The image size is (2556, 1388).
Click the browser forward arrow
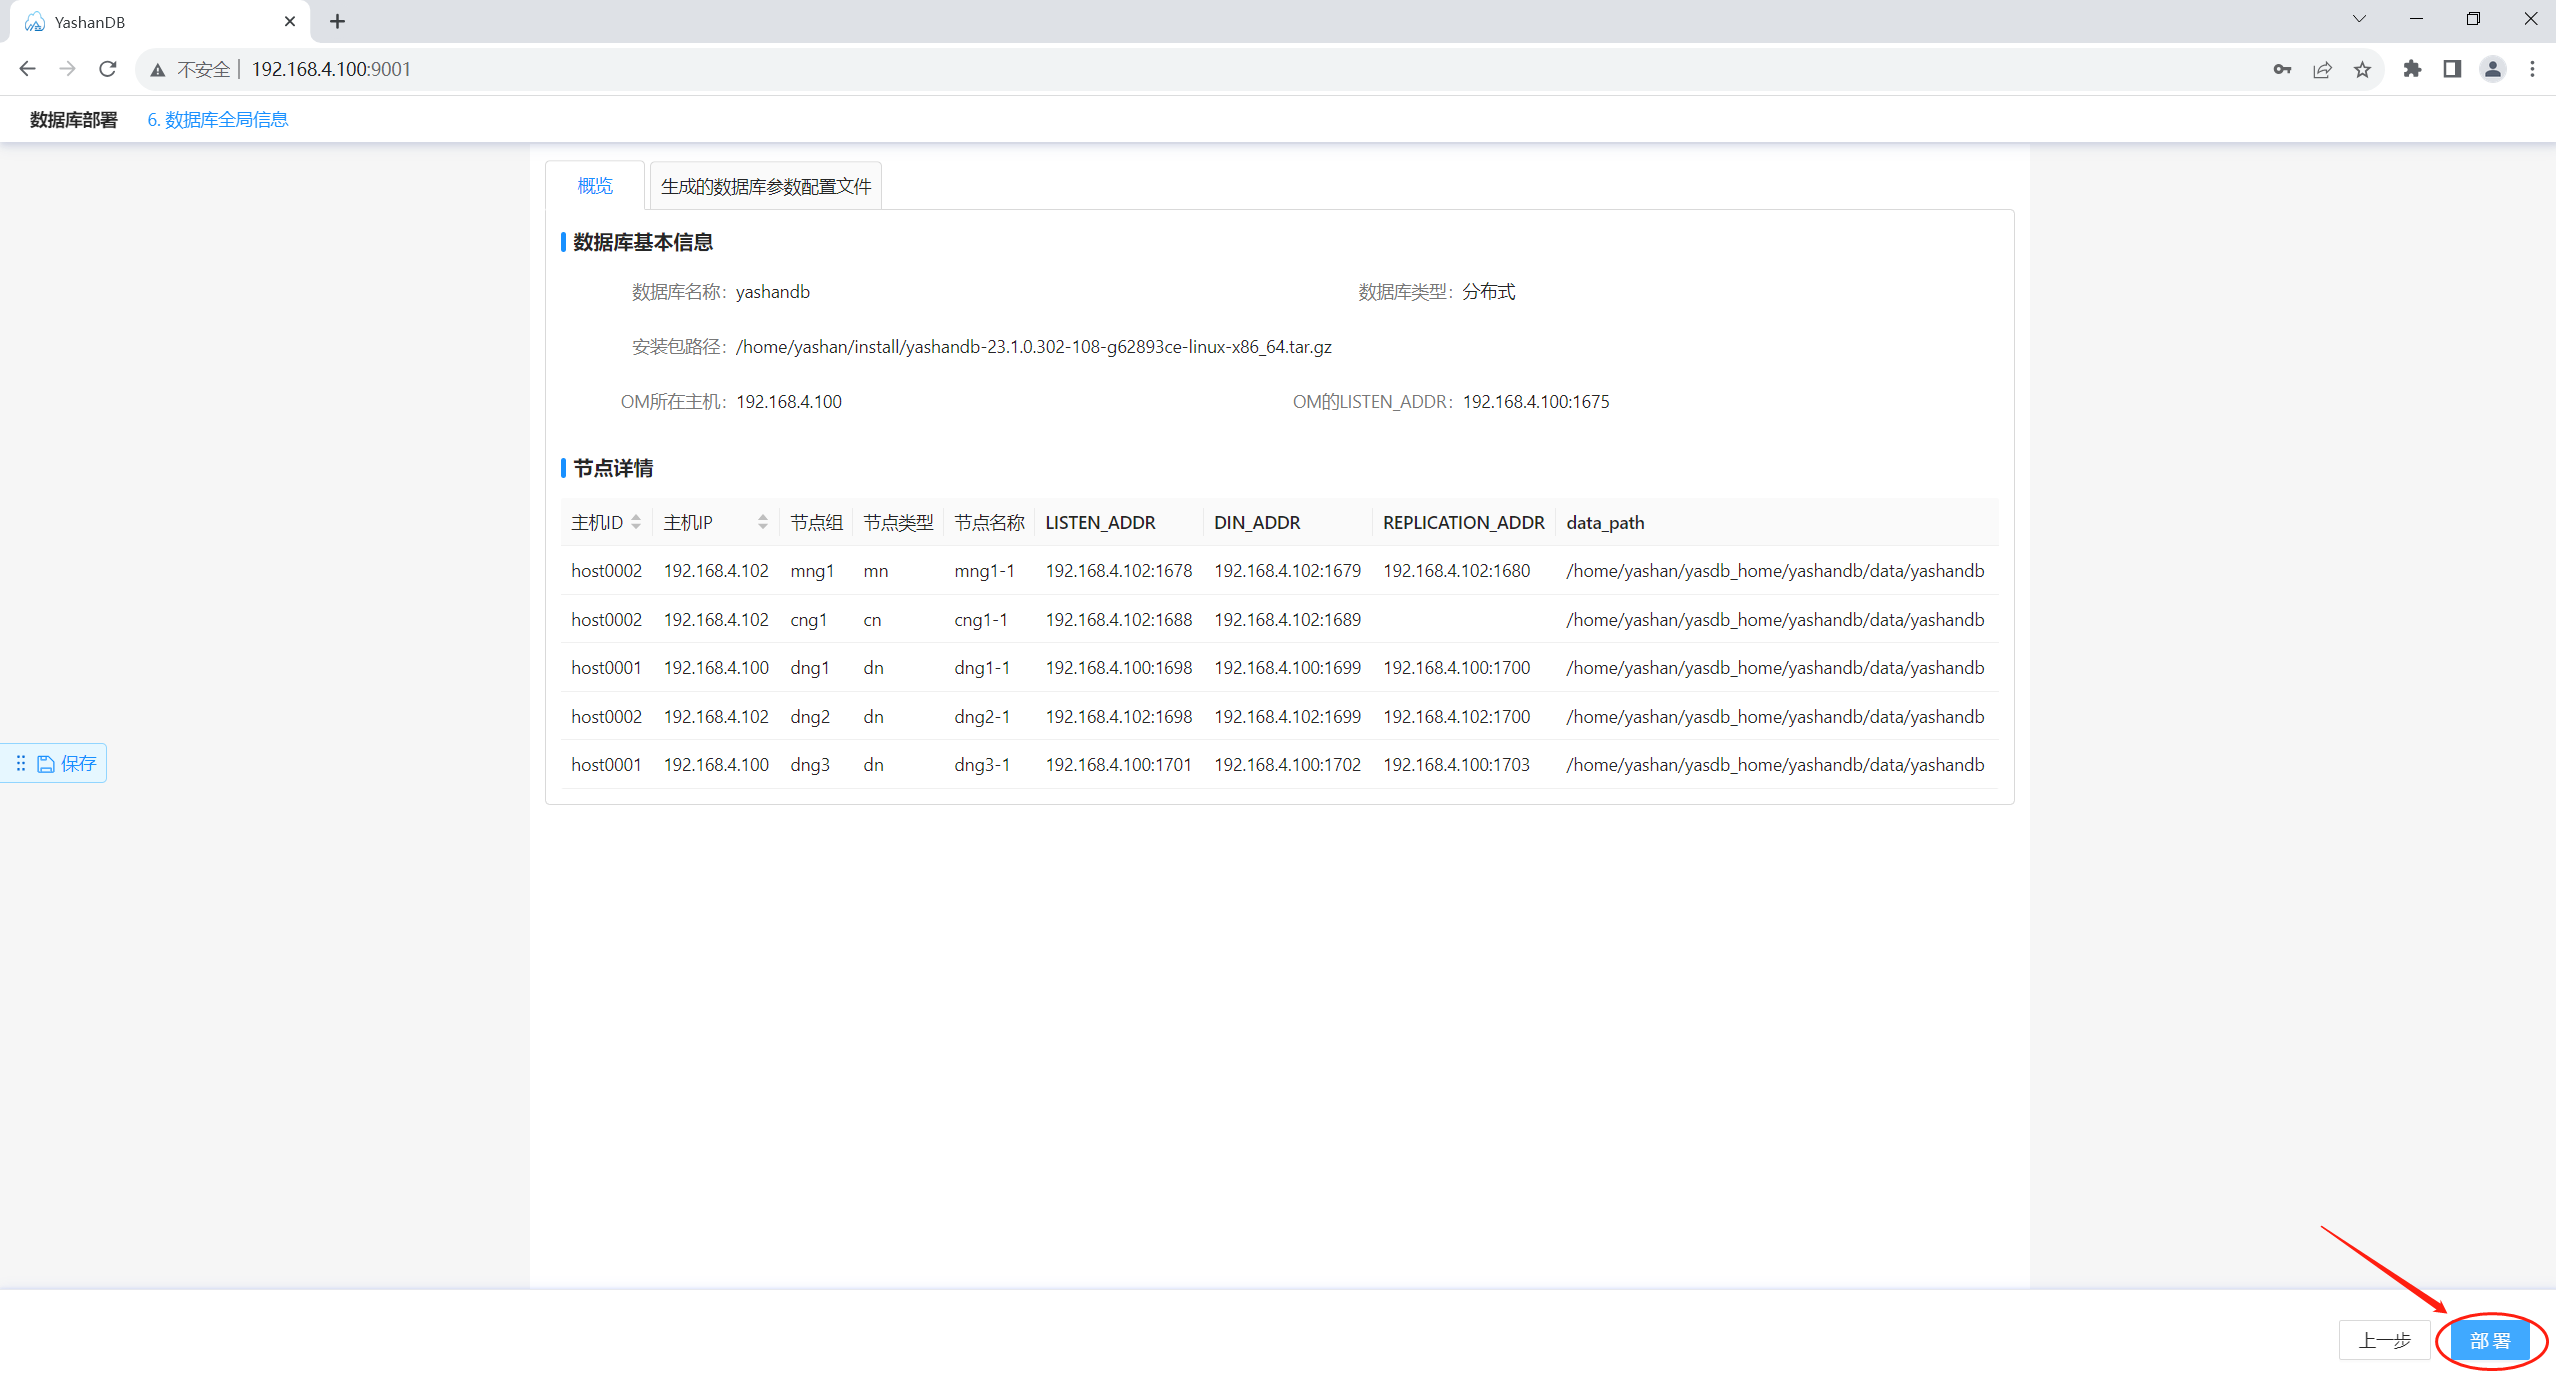(x=67, y=69)
